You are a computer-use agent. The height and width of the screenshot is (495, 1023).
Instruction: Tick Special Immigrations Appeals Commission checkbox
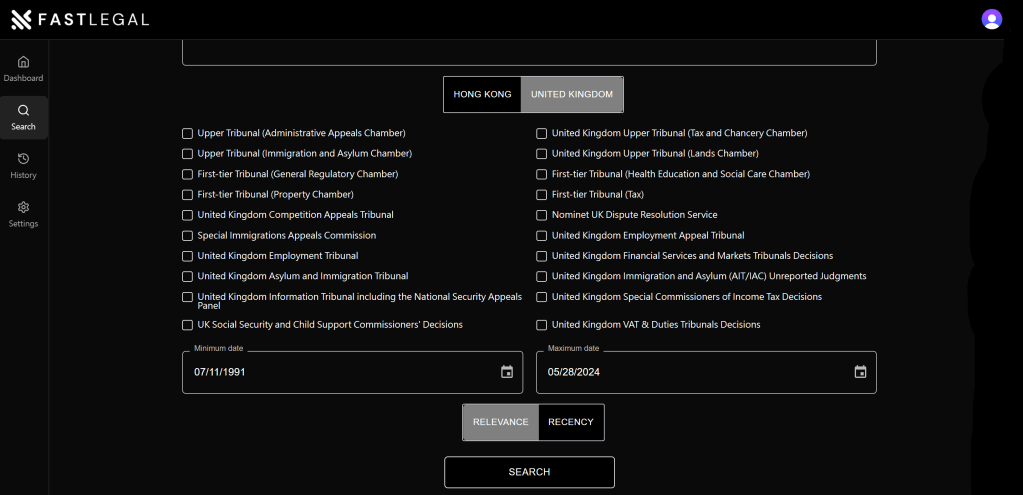188,236
